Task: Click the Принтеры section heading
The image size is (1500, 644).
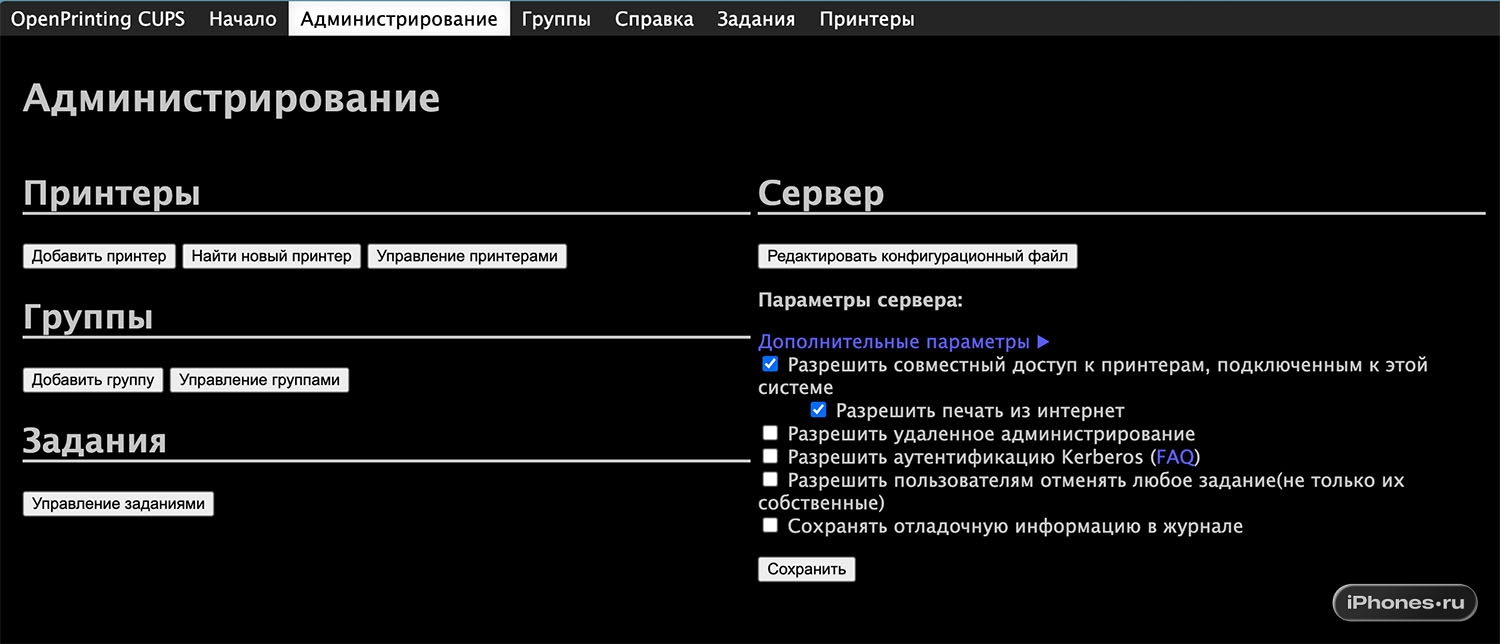Action: 112,194
